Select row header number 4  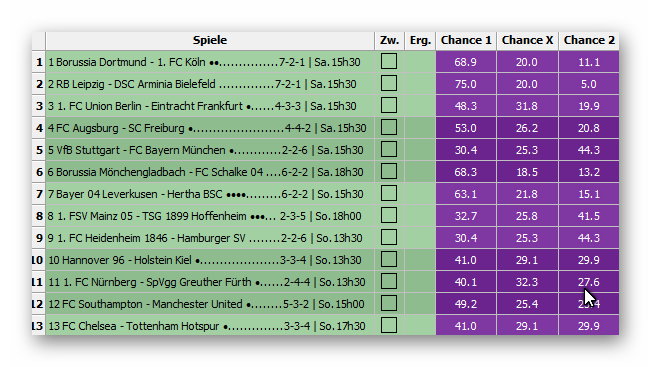[x=39, y=128]
